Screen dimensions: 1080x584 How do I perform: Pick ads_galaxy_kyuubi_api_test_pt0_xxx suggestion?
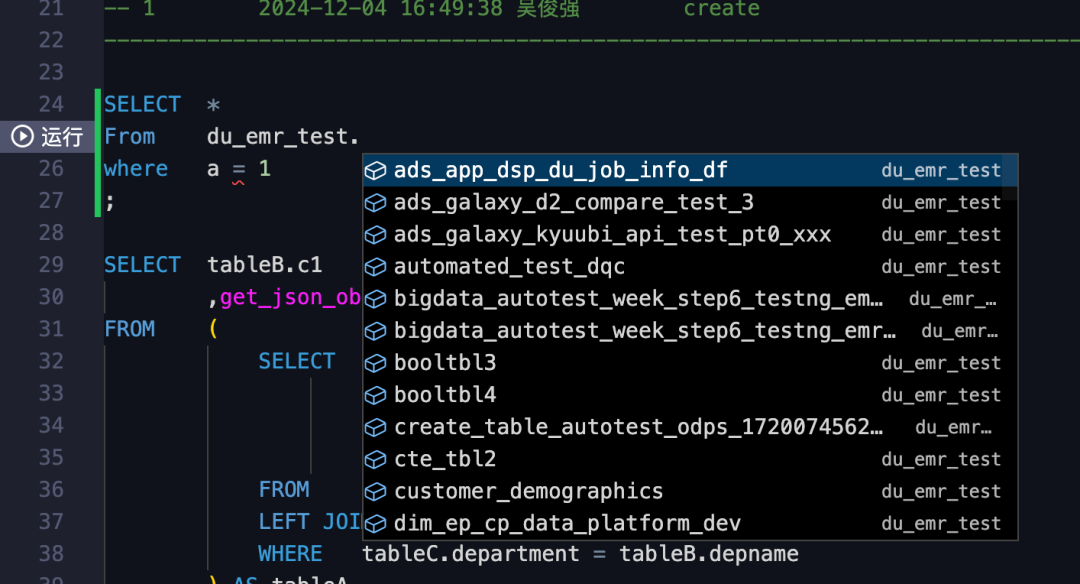(612, 235)
